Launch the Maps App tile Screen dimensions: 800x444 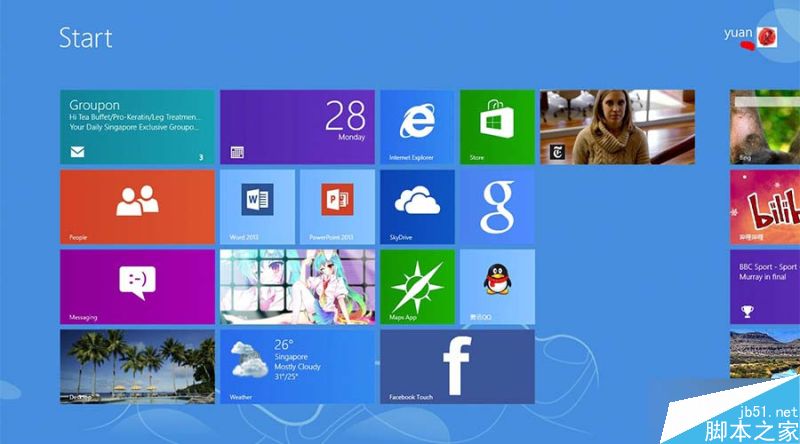[x=417, y=287]
